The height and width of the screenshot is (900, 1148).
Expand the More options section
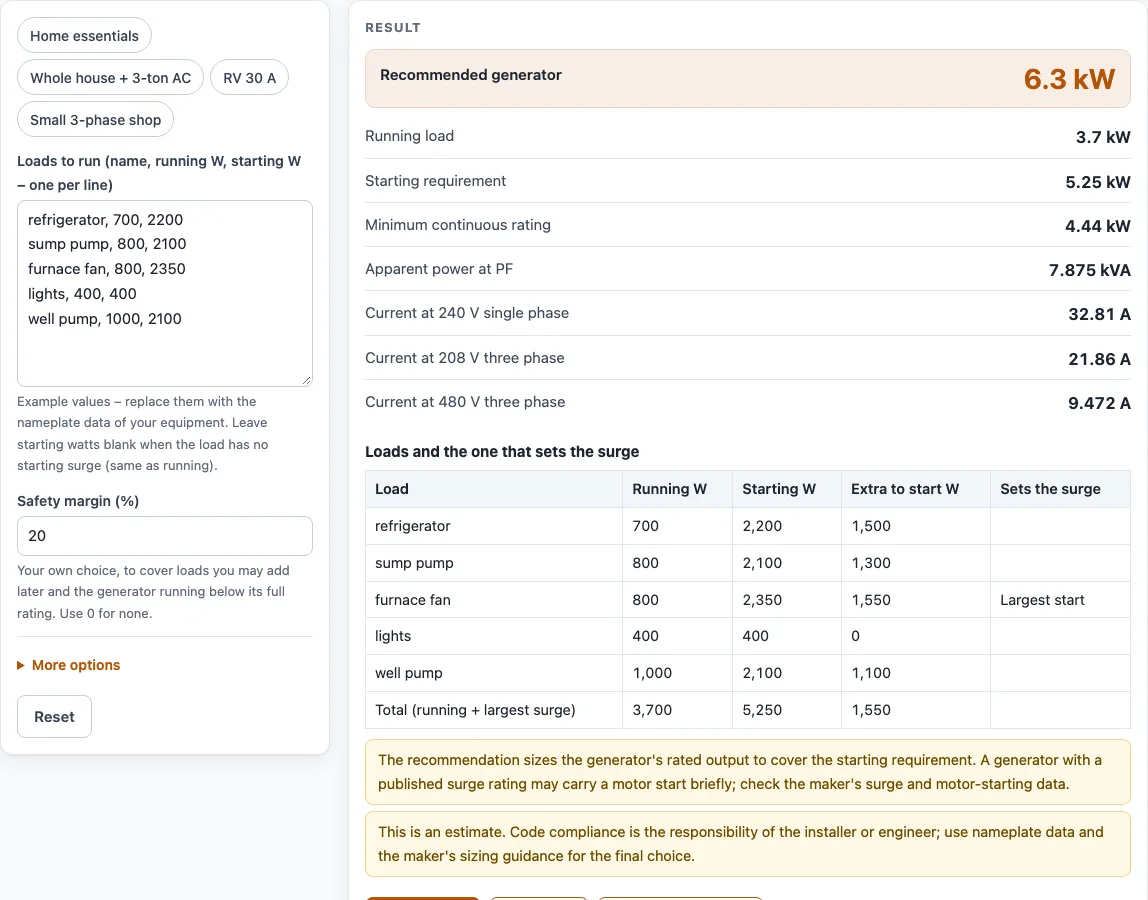click(69, 665)
